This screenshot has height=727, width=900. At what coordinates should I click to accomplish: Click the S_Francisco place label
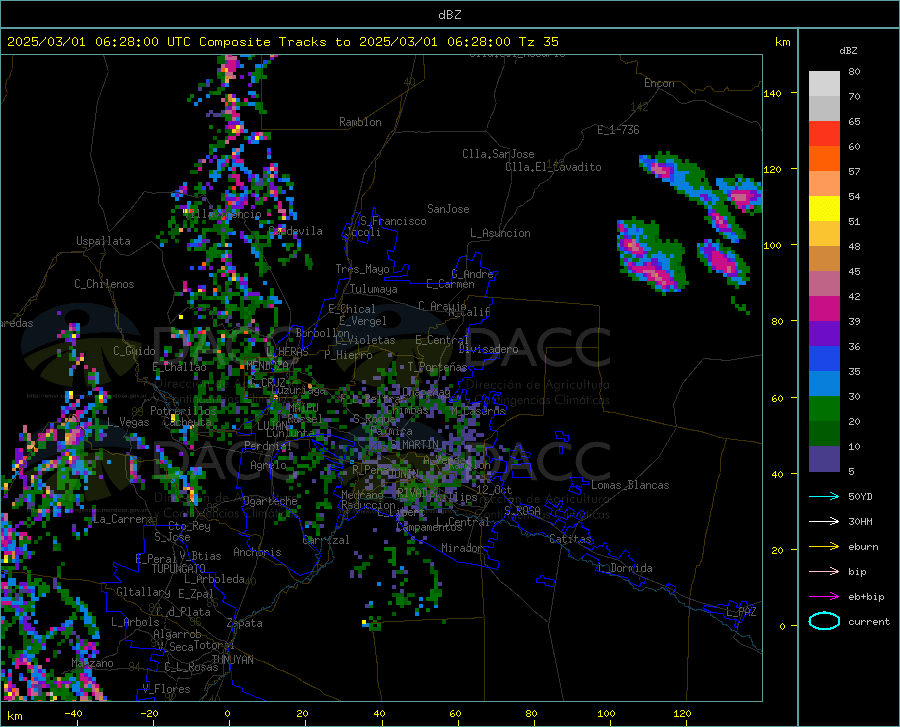pos(393,221)
